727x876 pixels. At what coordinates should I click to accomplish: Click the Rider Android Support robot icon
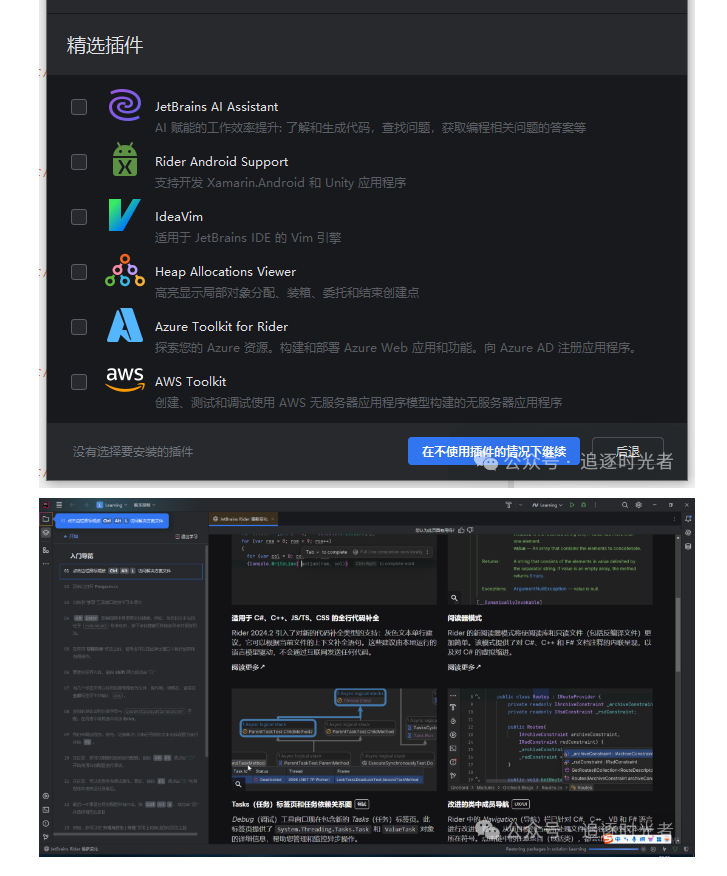coord(125,160)
